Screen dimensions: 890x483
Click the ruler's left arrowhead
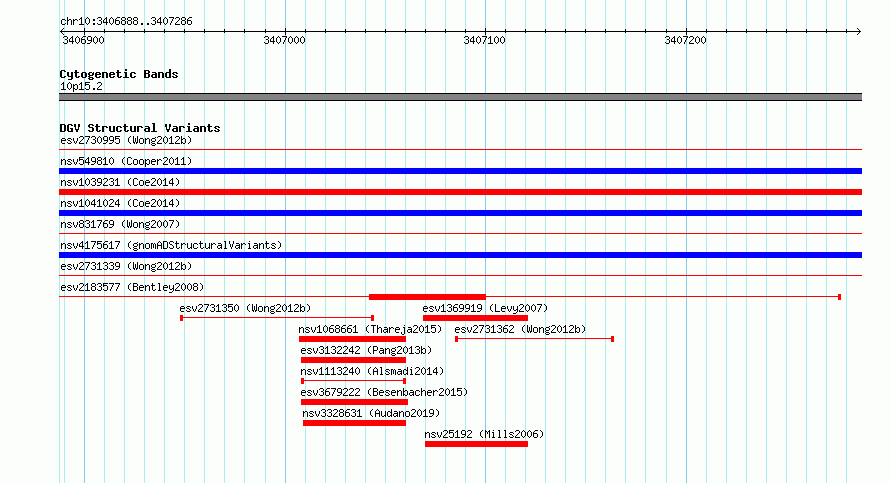pos(62,32)
